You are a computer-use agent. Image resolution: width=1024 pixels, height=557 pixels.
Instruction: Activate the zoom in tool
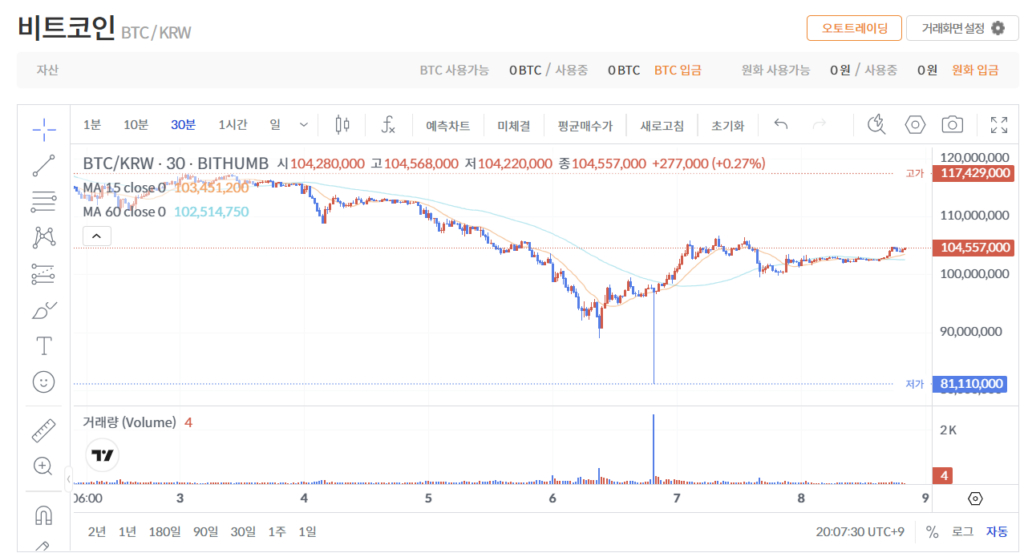pyautogui.click(x=43, y=466)
